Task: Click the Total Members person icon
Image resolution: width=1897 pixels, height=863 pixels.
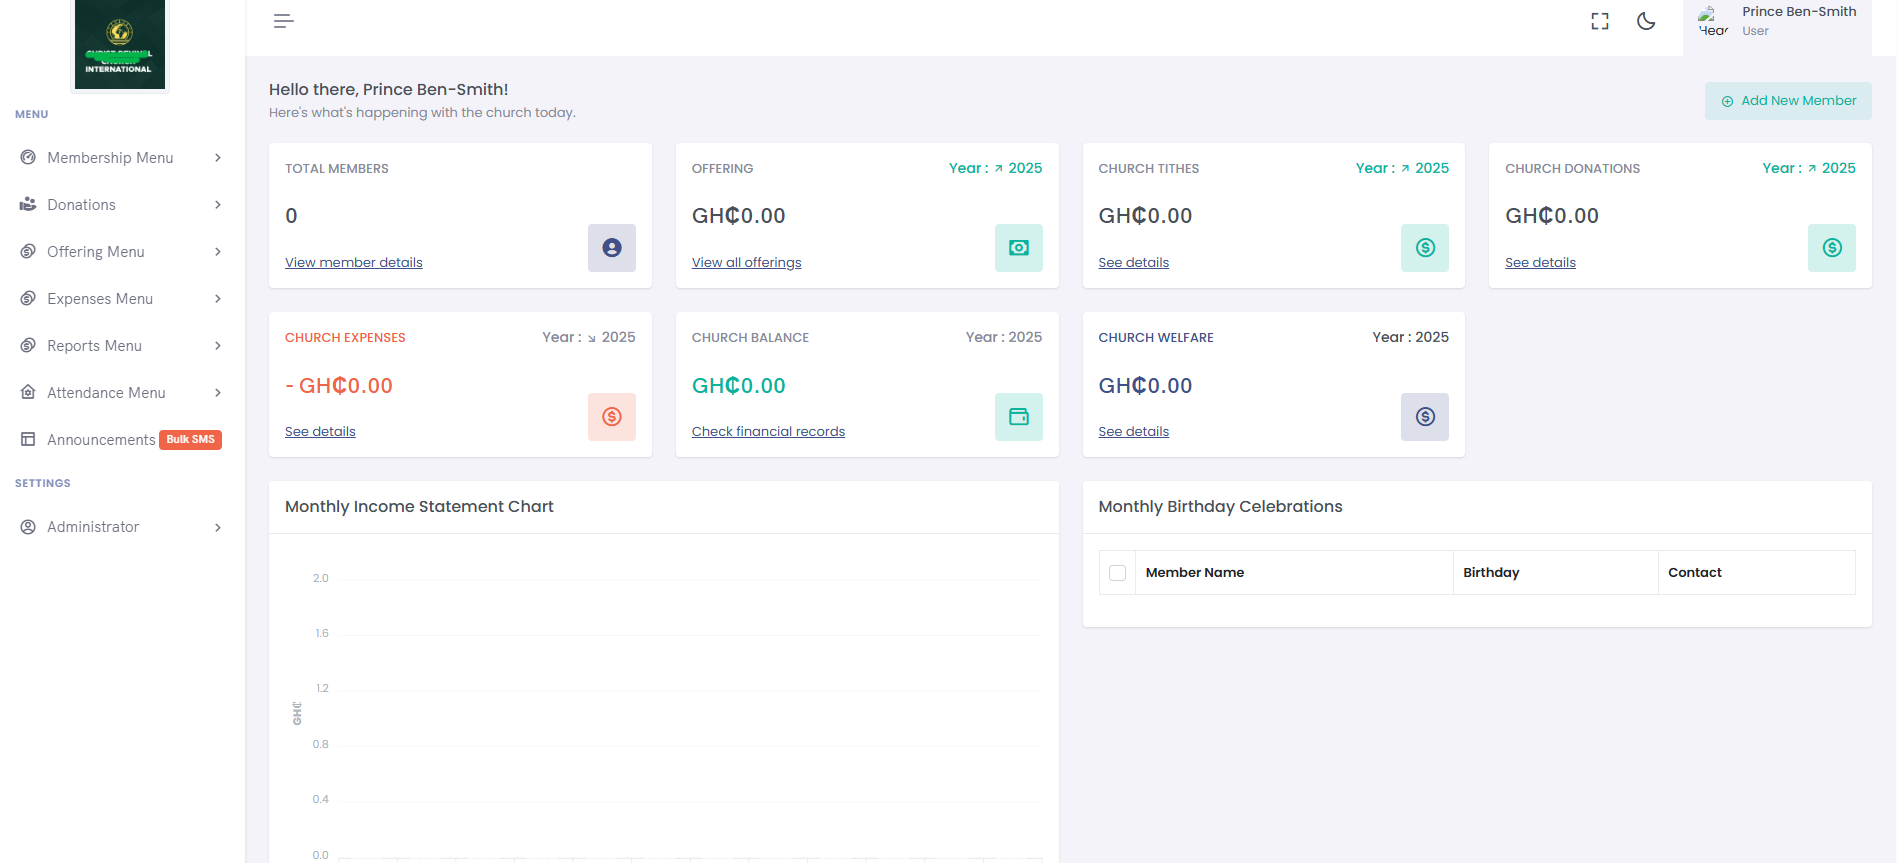Action: [x=611, y=248]
